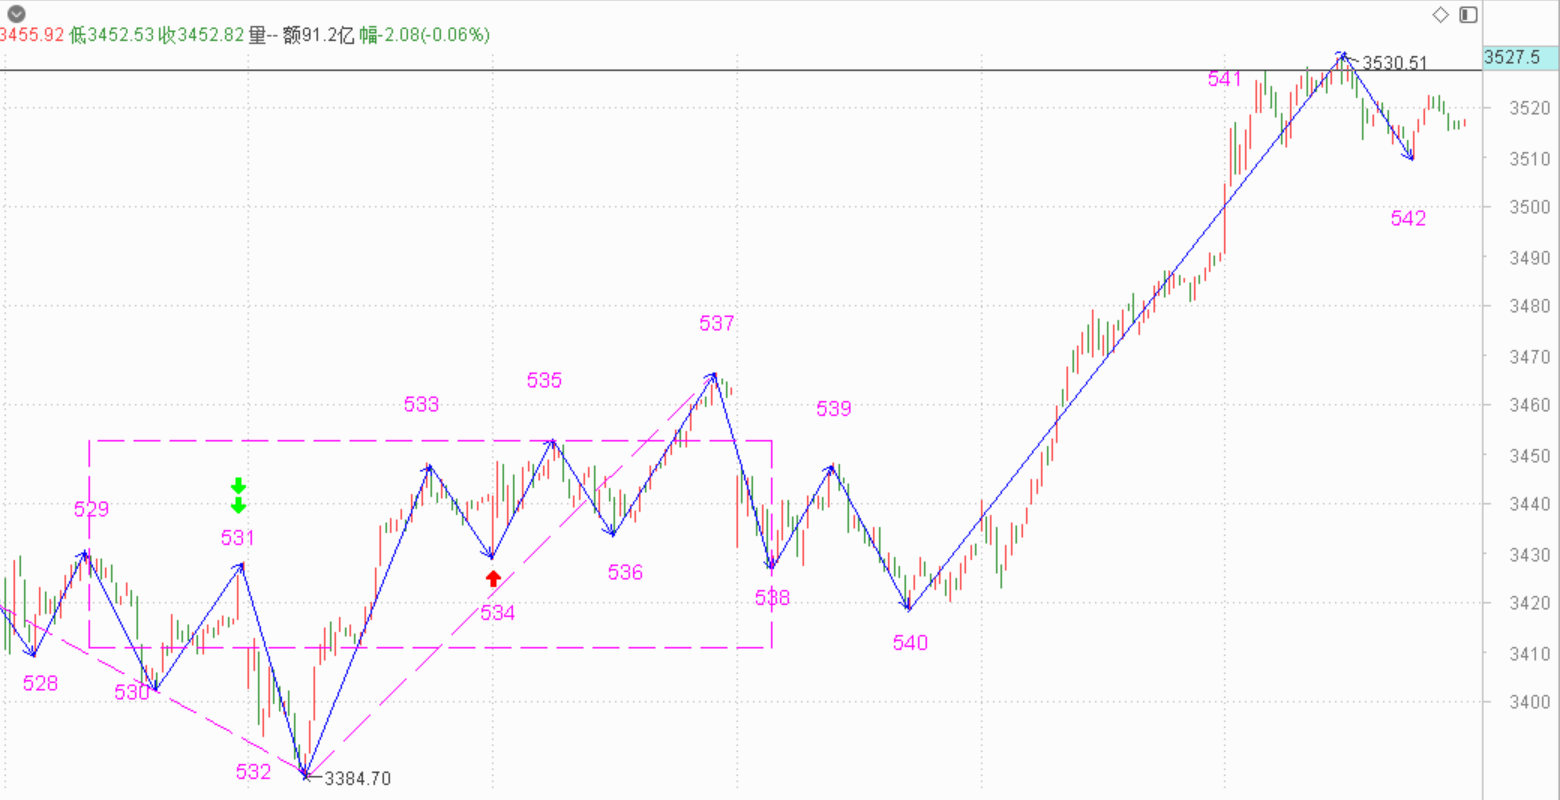This screenshot has width=1560, height=800.
Task: Select stroke label 535
Action: [x=544, y=380]
